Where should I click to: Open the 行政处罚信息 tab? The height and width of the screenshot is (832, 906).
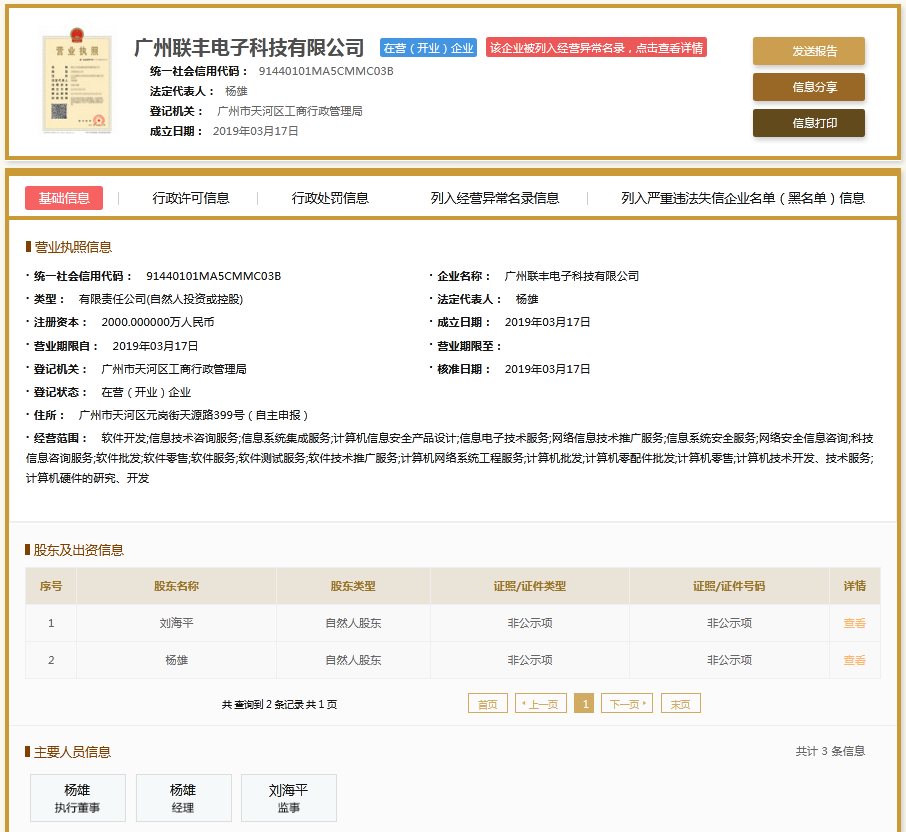(x=330, y=198)
